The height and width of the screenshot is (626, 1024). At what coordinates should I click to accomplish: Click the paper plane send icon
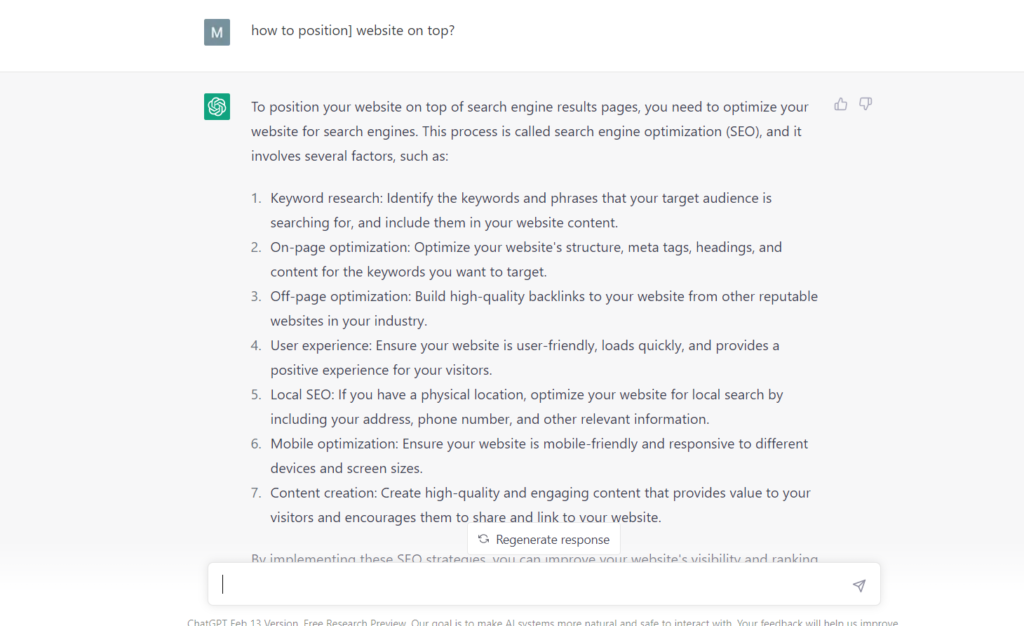pos(858,586)
